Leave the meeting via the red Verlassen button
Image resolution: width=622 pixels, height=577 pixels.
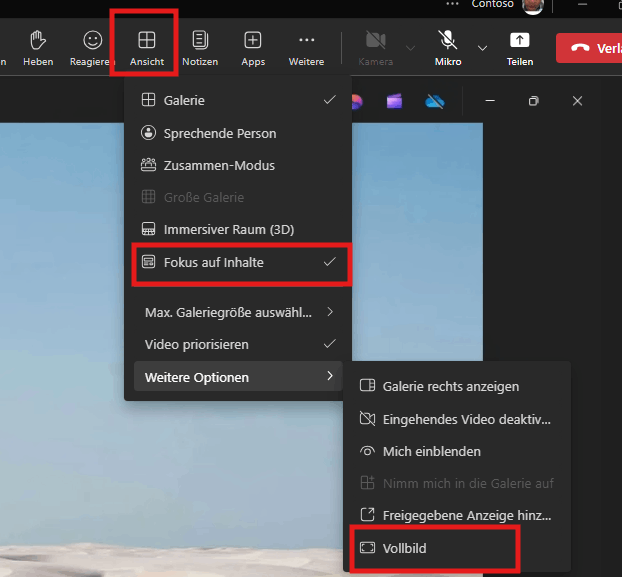pos(589,48)
